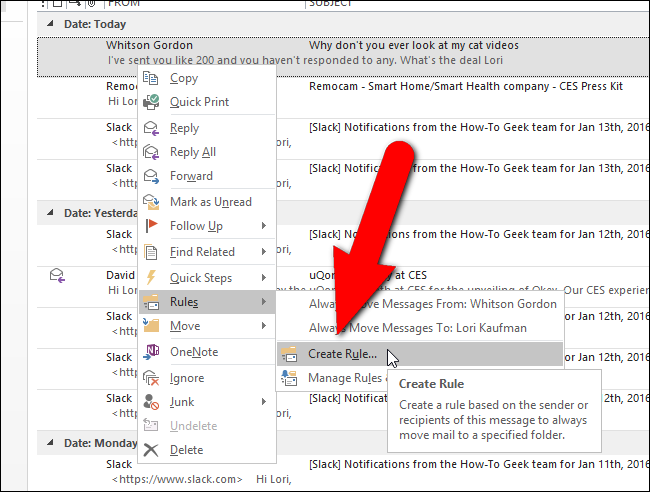Click the Manage Rules icon in submenu
The height and width of the screenshot is (492, 650).
(289, 378)
